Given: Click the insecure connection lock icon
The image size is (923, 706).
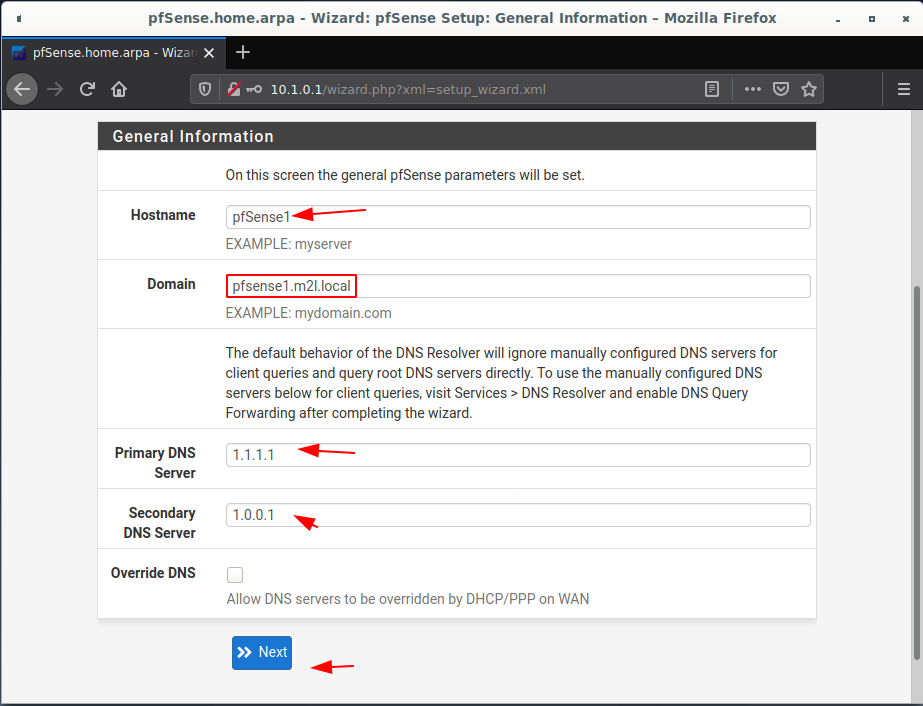Looking at the screenshot, I should pos(234,90).
